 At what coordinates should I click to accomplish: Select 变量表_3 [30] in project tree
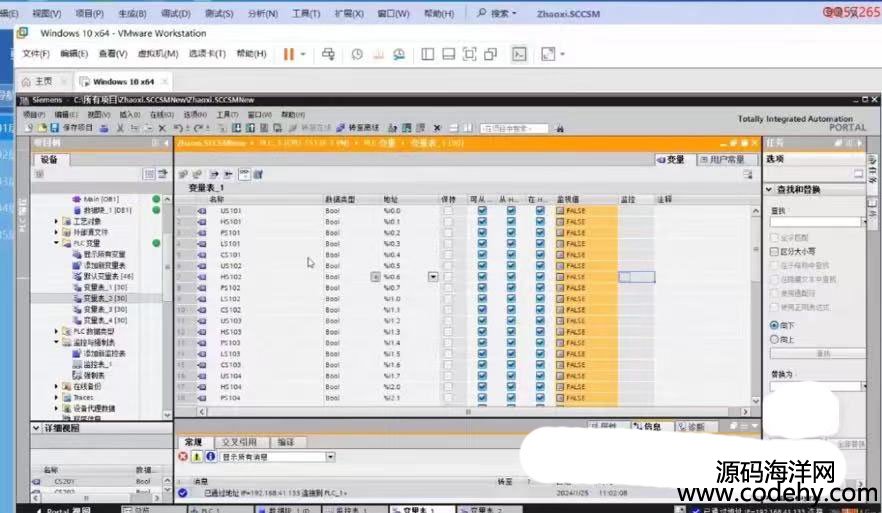tap(105, 309)
